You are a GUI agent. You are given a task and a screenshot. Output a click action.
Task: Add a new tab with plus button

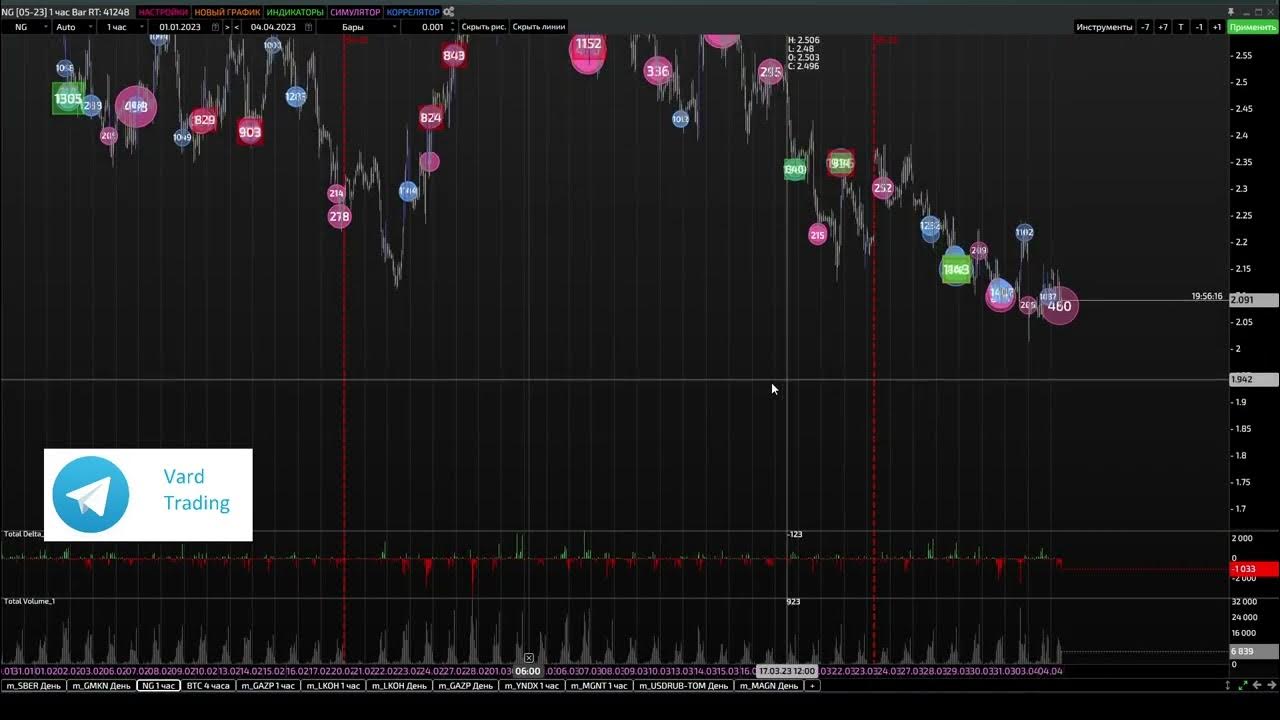click(x=812, y=686)
